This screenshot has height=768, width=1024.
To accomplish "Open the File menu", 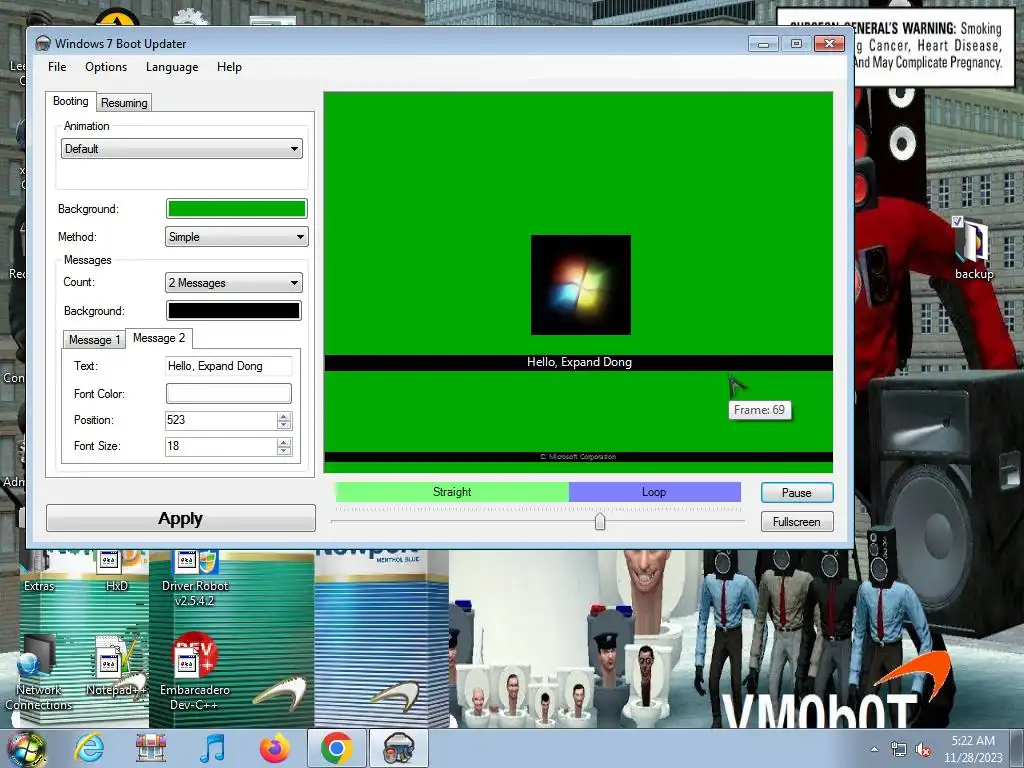I will 57,67.
